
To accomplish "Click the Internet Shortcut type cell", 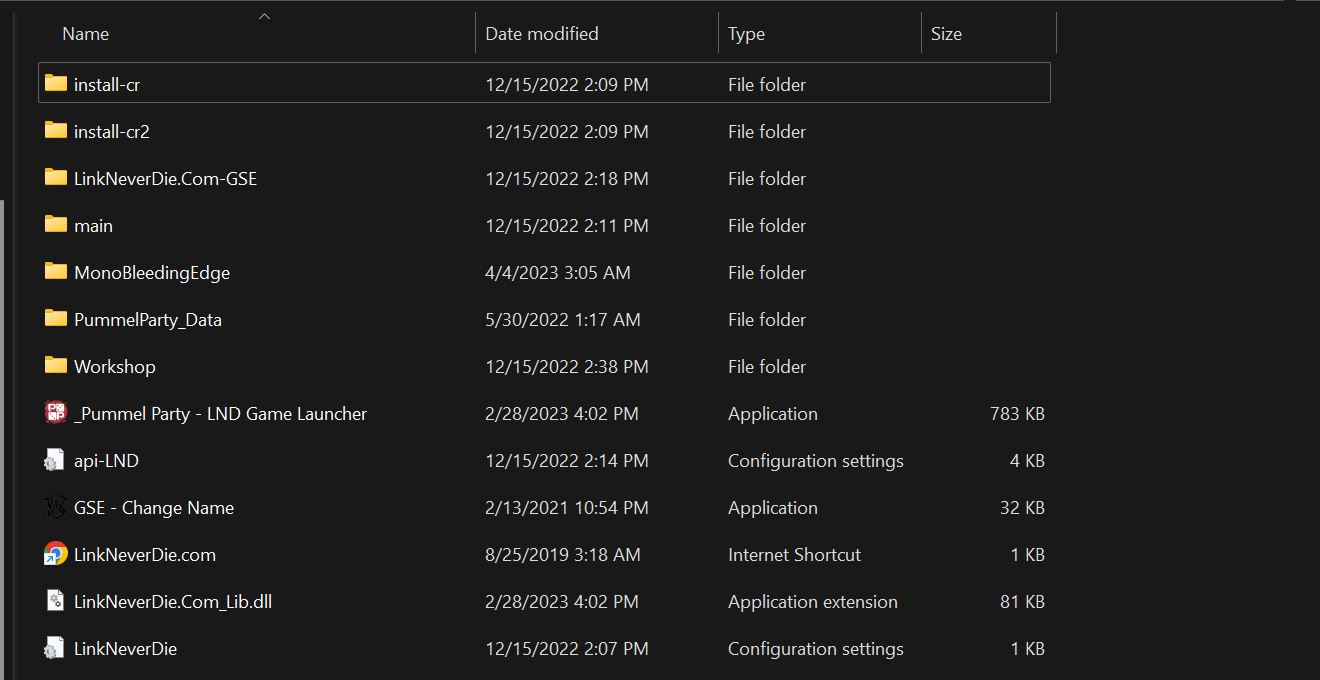I will click(x=794, y=555).
